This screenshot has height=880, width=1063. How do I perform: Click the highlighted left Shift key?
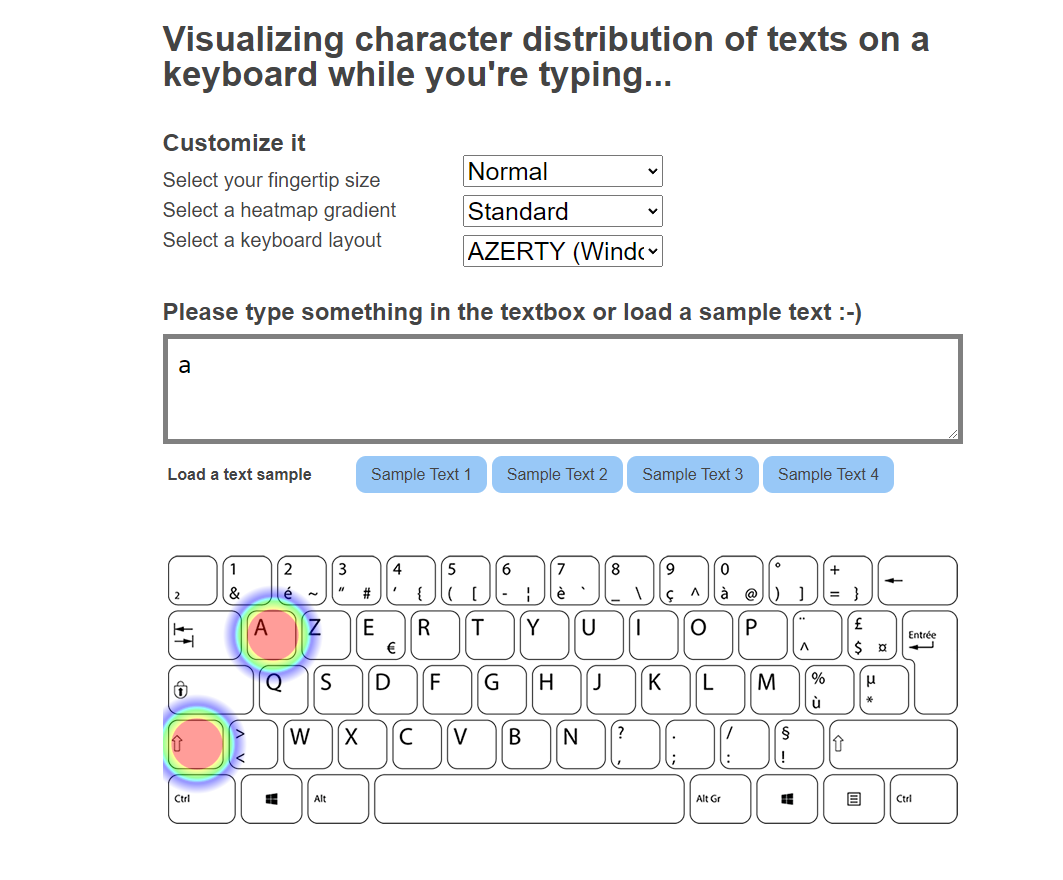pyautogui.click(x=196, y=744)
